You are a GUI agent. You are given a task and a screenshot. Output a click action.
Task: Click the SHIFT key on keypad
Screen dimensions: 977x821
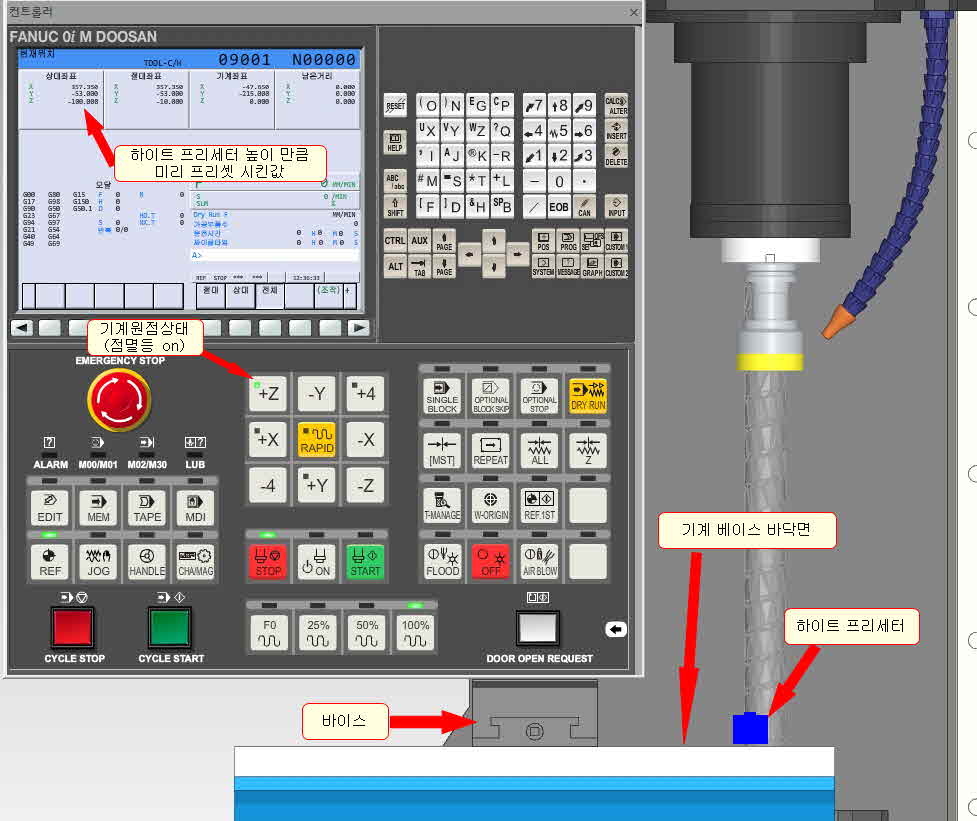(395, 206)
